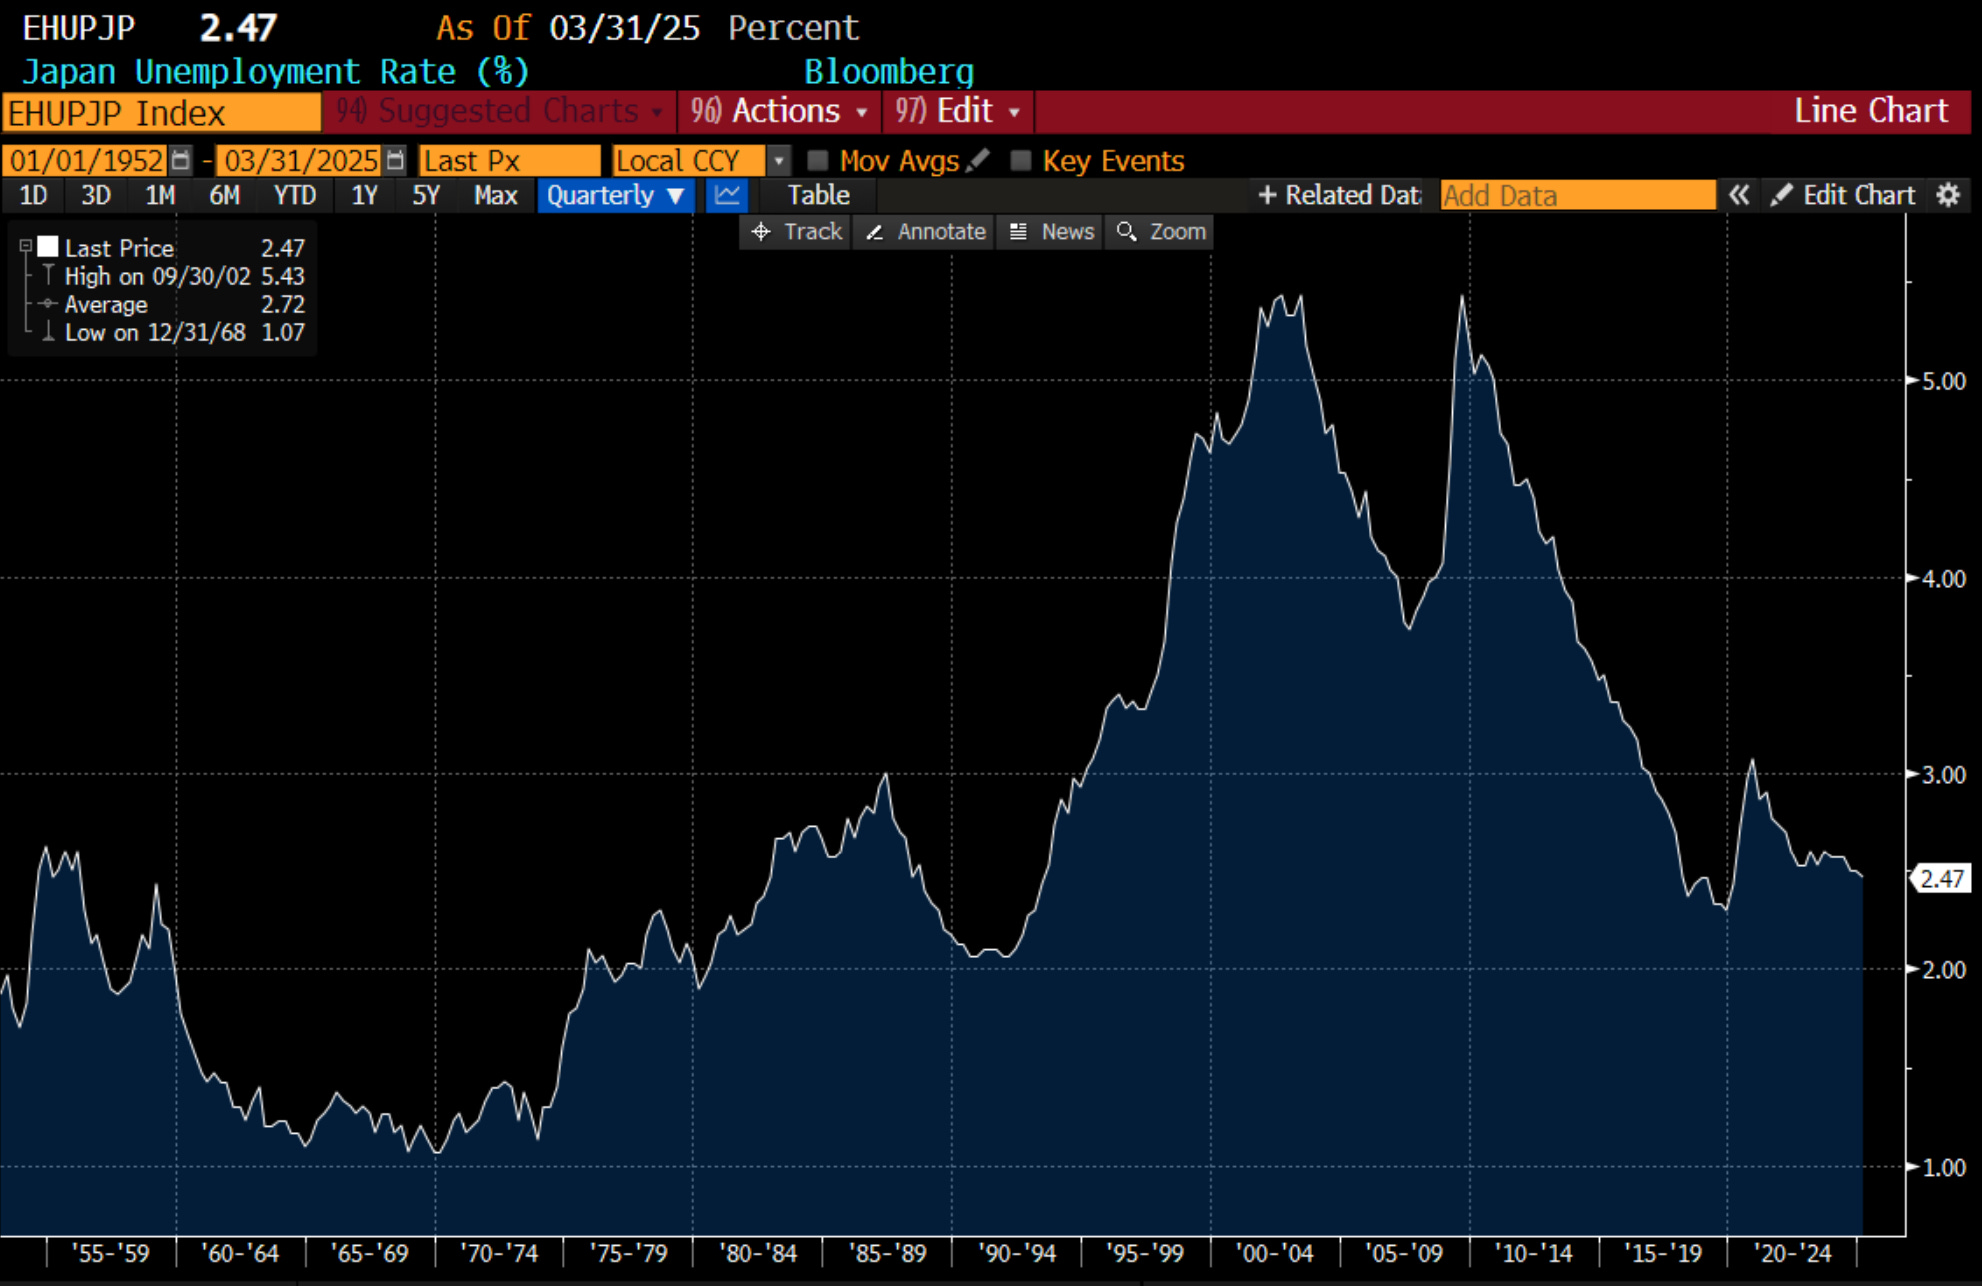Enable the Mov Avgs checkbox
Viewport: 1982px width, 1286px height.
[x=818, y=160]
